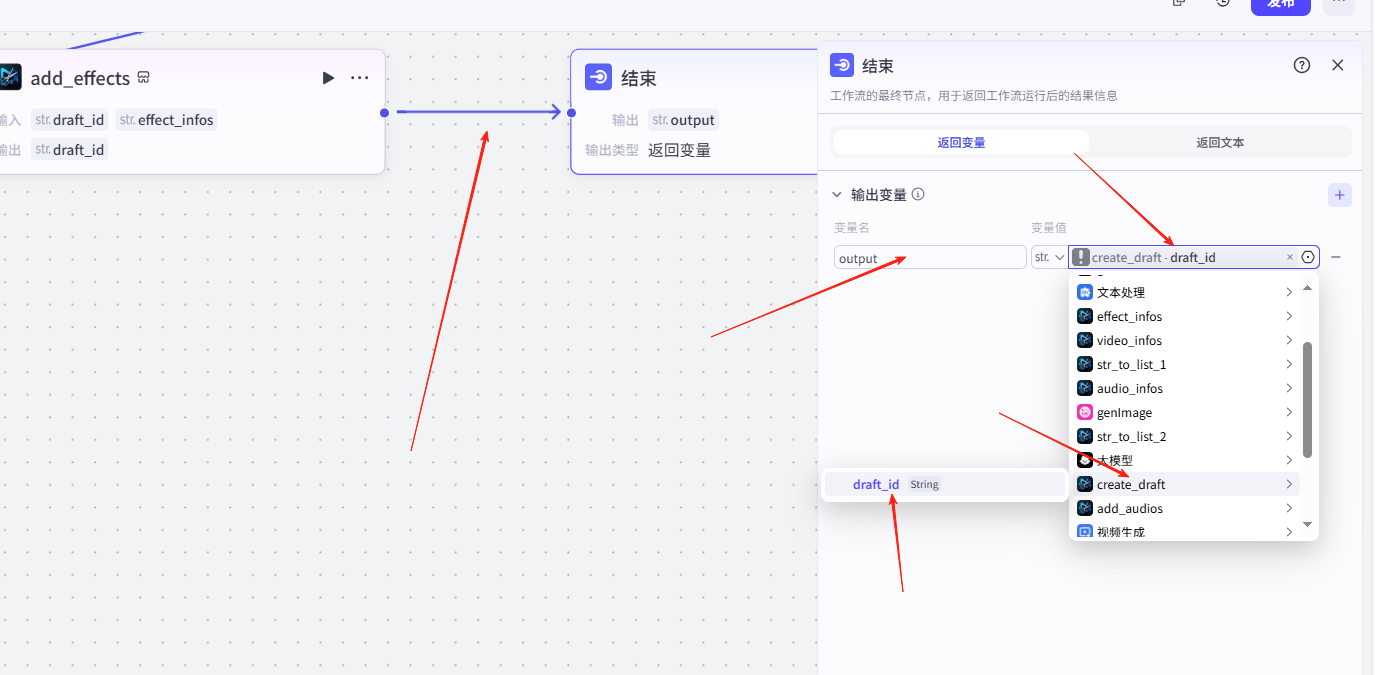Collapse the 输出变量 section
The image size is (1375, 675).
pos(837,195)
